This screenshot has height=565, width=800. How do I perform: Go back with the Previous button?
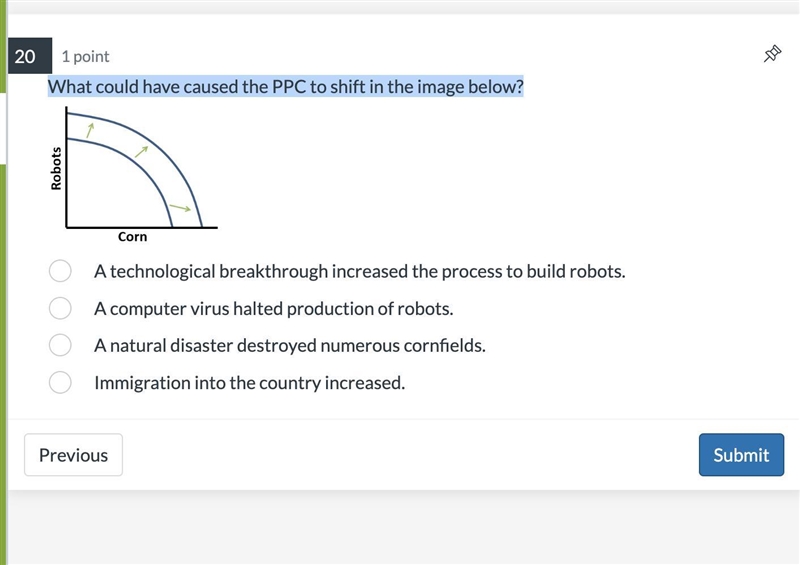[73, 455]
